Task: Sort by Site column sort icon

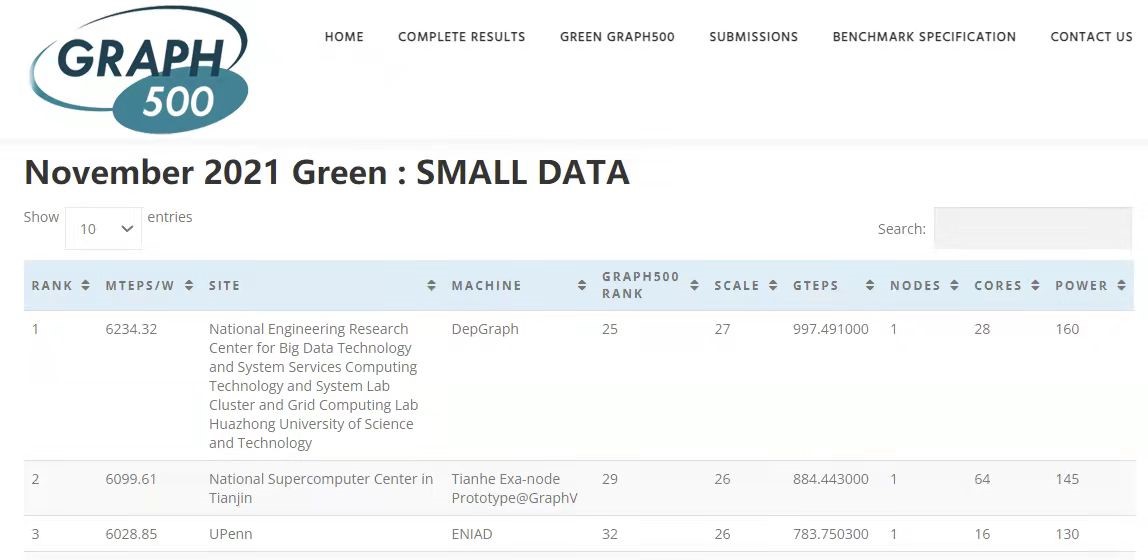Action: point(431,286)
